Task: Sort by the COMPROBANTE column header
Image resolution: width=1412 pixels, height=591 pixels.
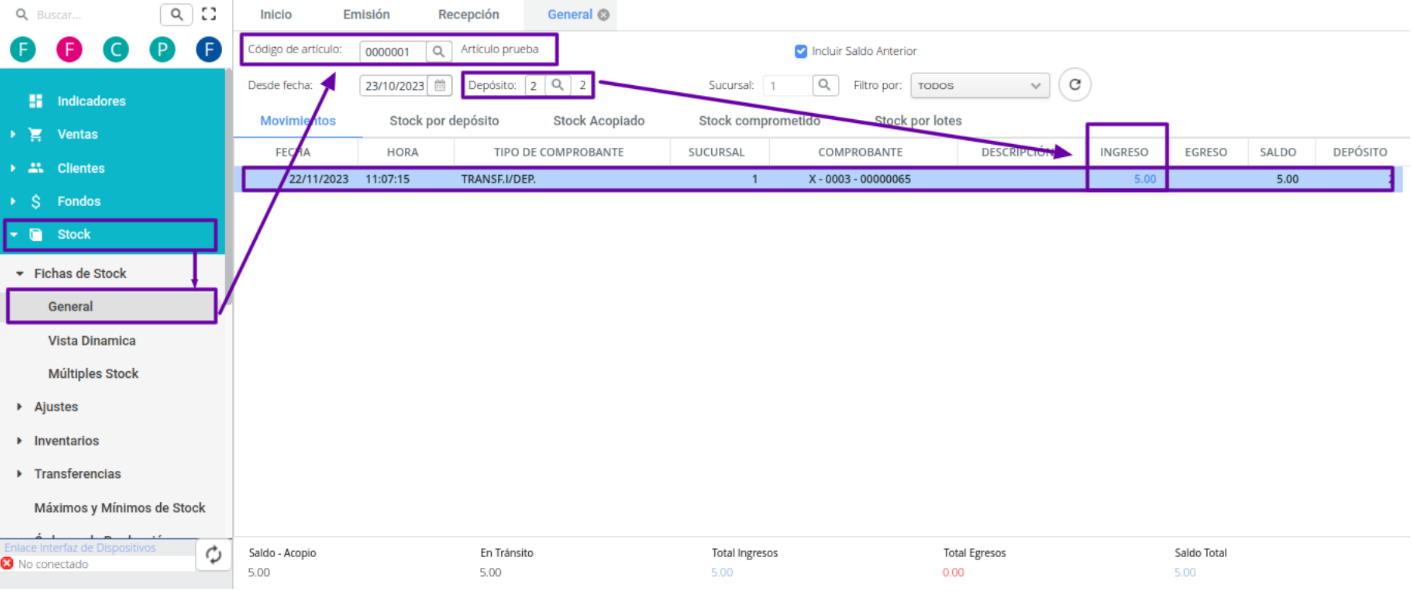Action: tap(860, 152)
